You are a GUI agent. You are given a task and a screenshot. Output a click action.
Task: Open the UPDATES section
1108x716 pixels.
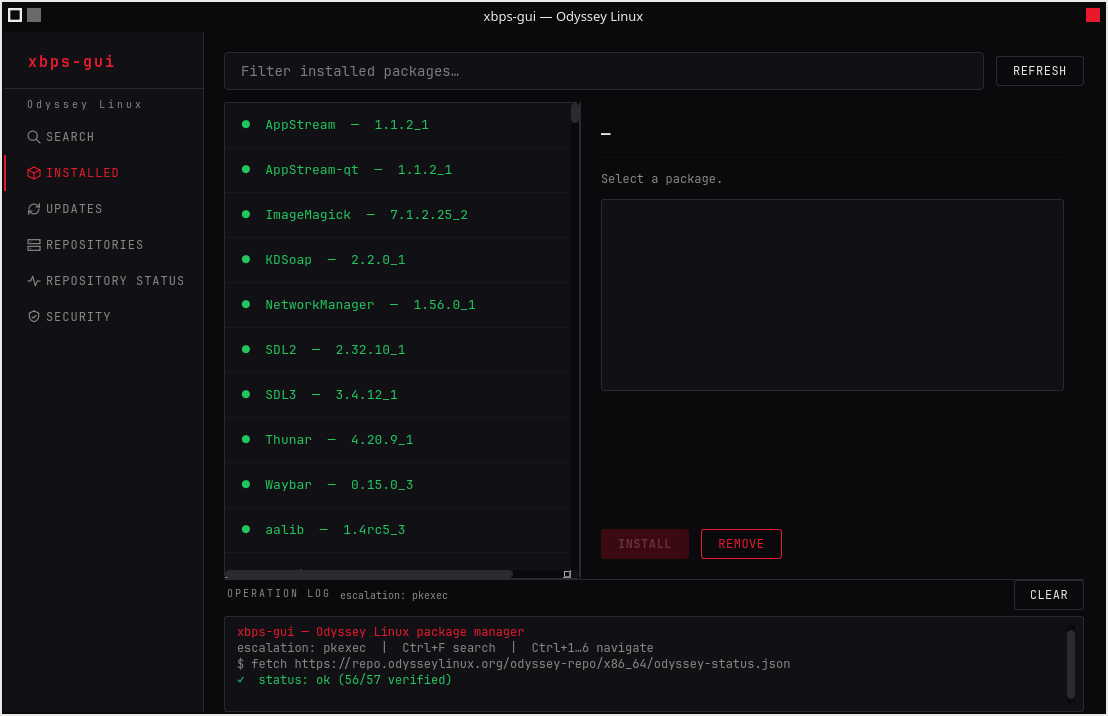point(103,209)
